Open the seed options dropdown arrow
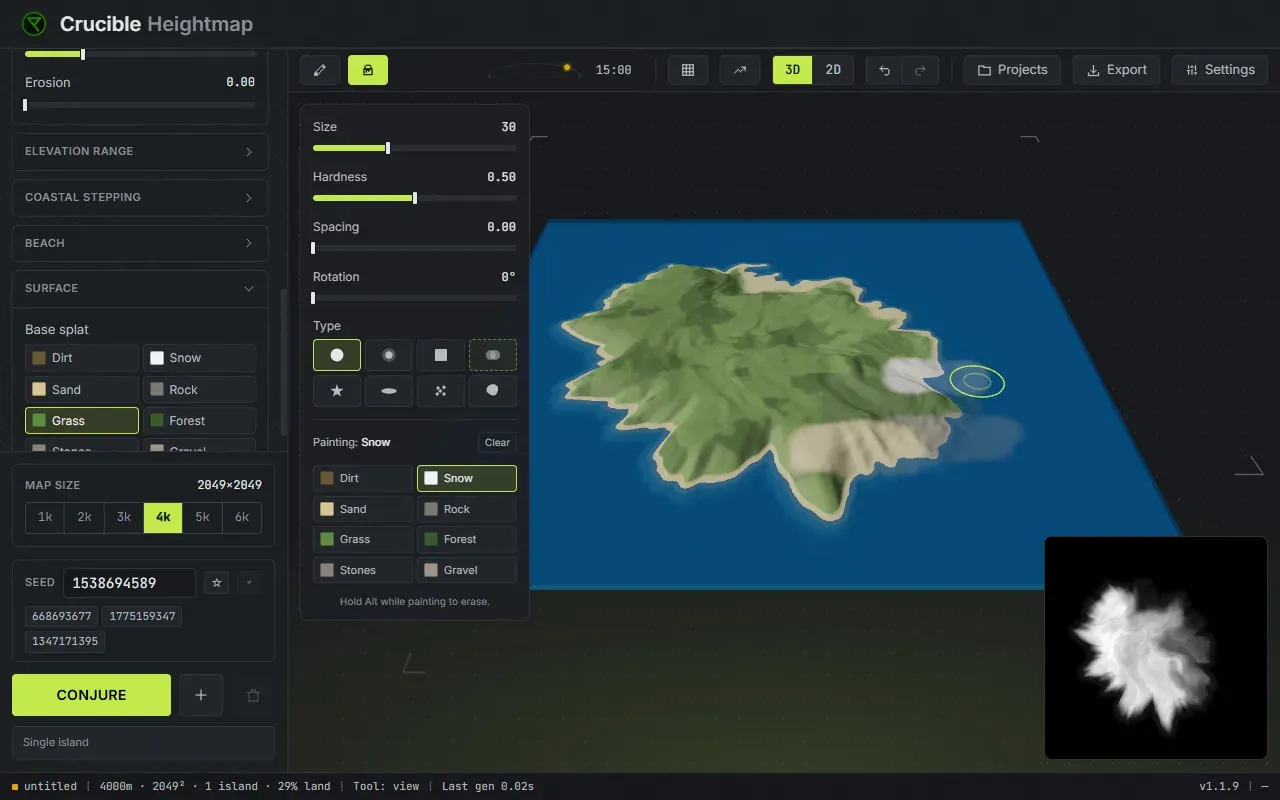Screen dimensions: 1280x800 tap(249, 582)
